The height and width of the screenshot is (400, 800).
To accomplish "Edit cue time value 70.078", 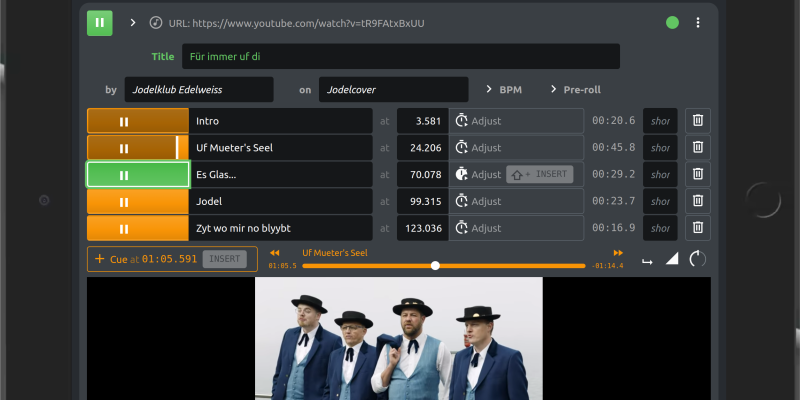I will click(422, 174).
